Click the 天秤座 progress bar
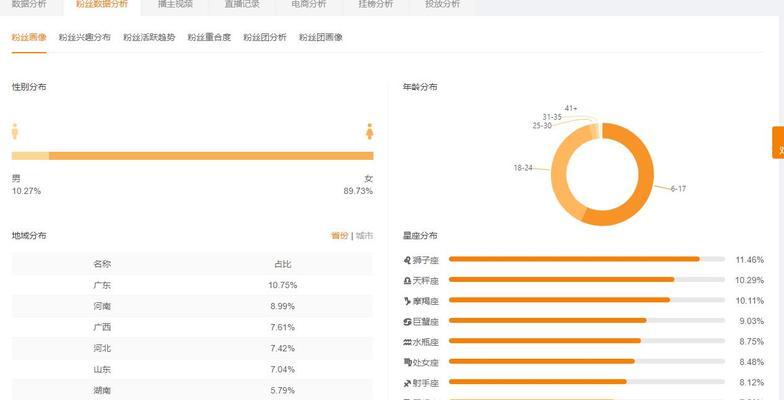Image resolution: width=784 pixels, height=400 pixels. [x=587, y=280]
